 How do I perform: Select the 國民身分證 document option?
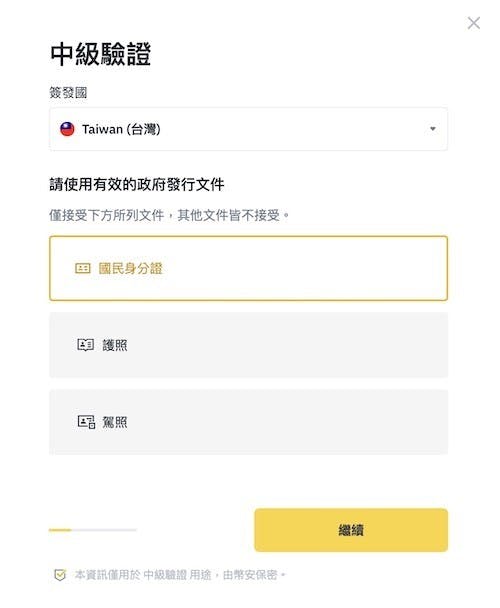click(248, 268)
